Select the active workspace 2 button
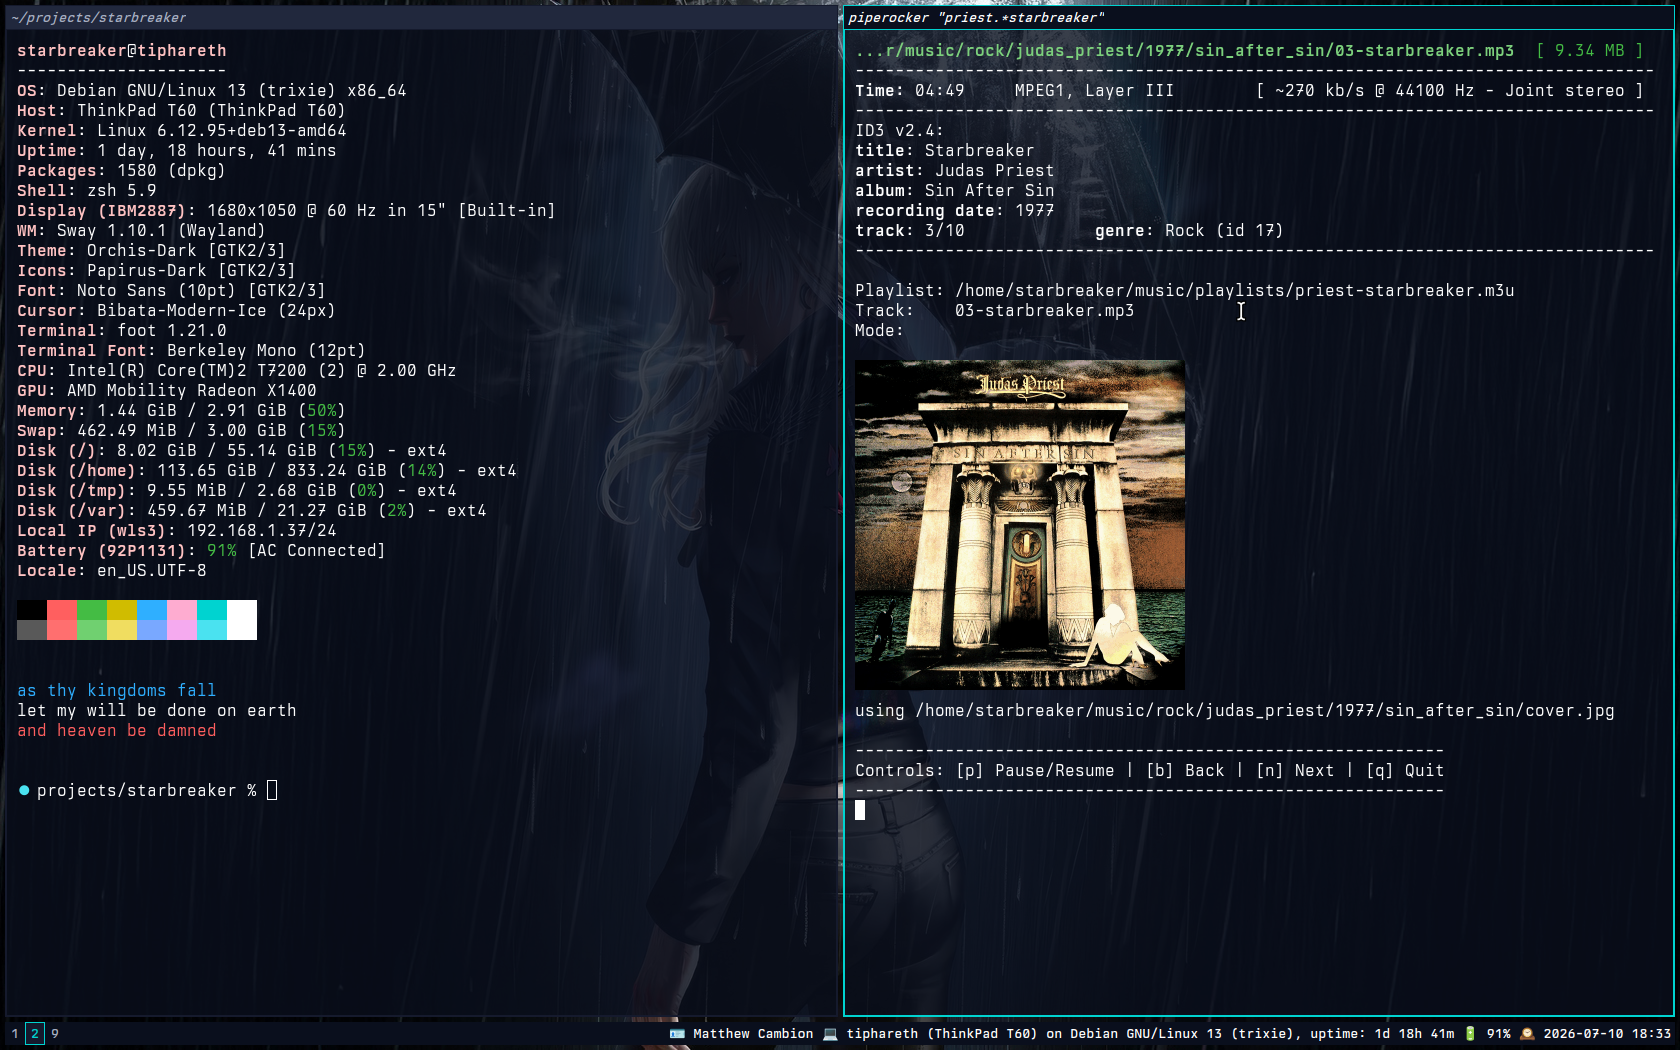This screenshot has width=1680, height=1050. (x=35, y=1033)
